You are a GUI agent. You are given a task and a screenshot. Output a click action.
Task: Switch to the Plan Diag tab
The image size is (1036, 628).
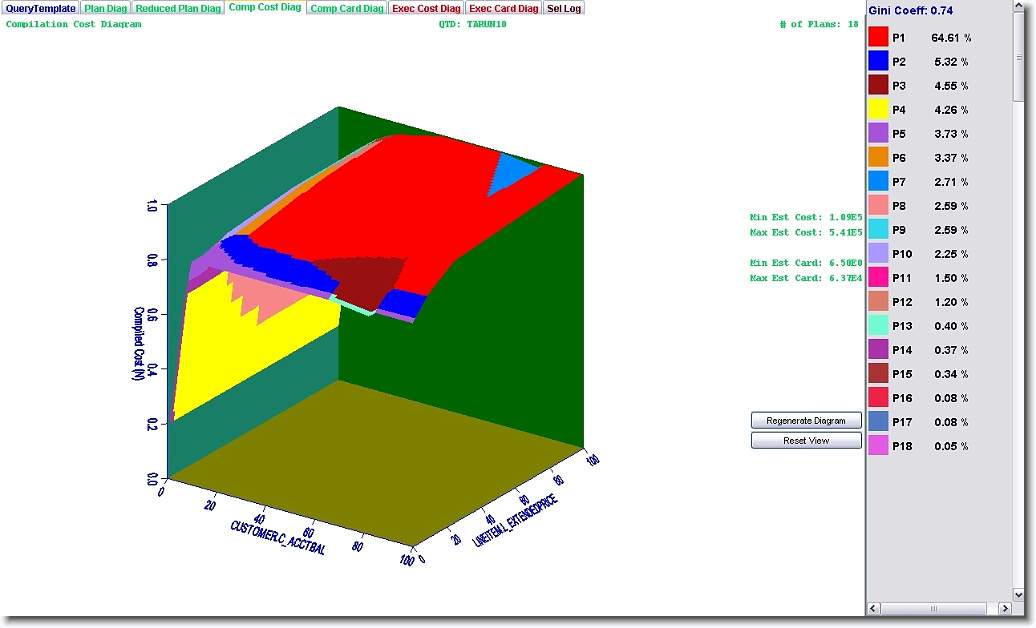[105, 8]
